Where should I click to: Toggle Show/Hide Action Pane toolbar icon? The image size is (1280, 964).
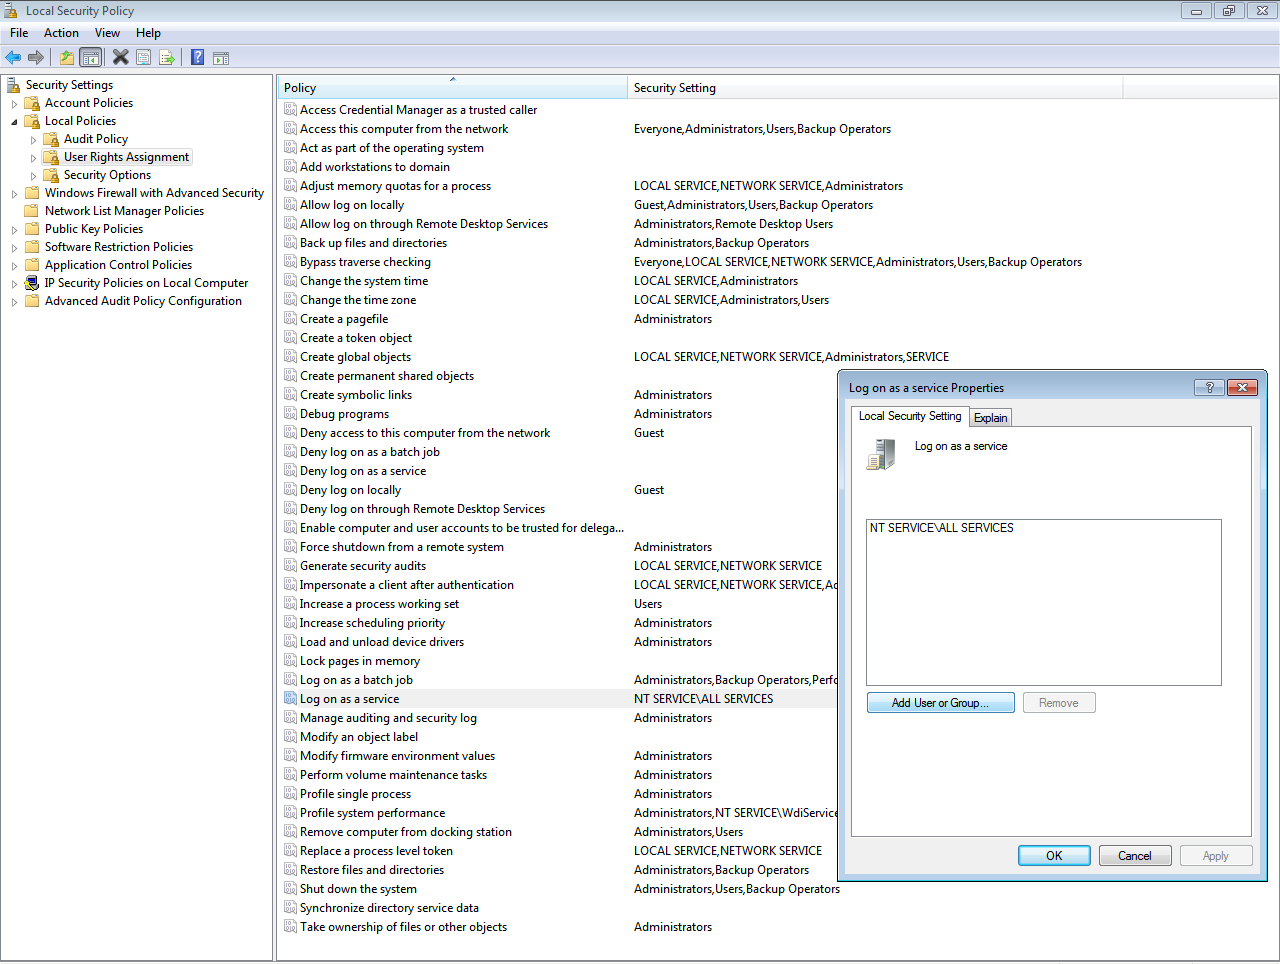click(221, 58)
